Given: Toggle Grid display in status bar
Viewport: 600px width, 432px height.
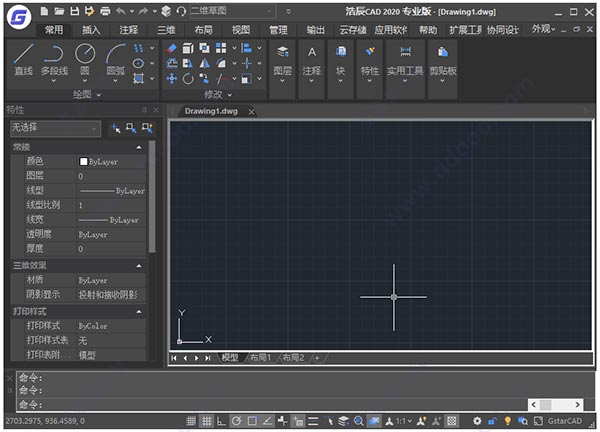Looking at the screenshot, I should coord(206,421).
